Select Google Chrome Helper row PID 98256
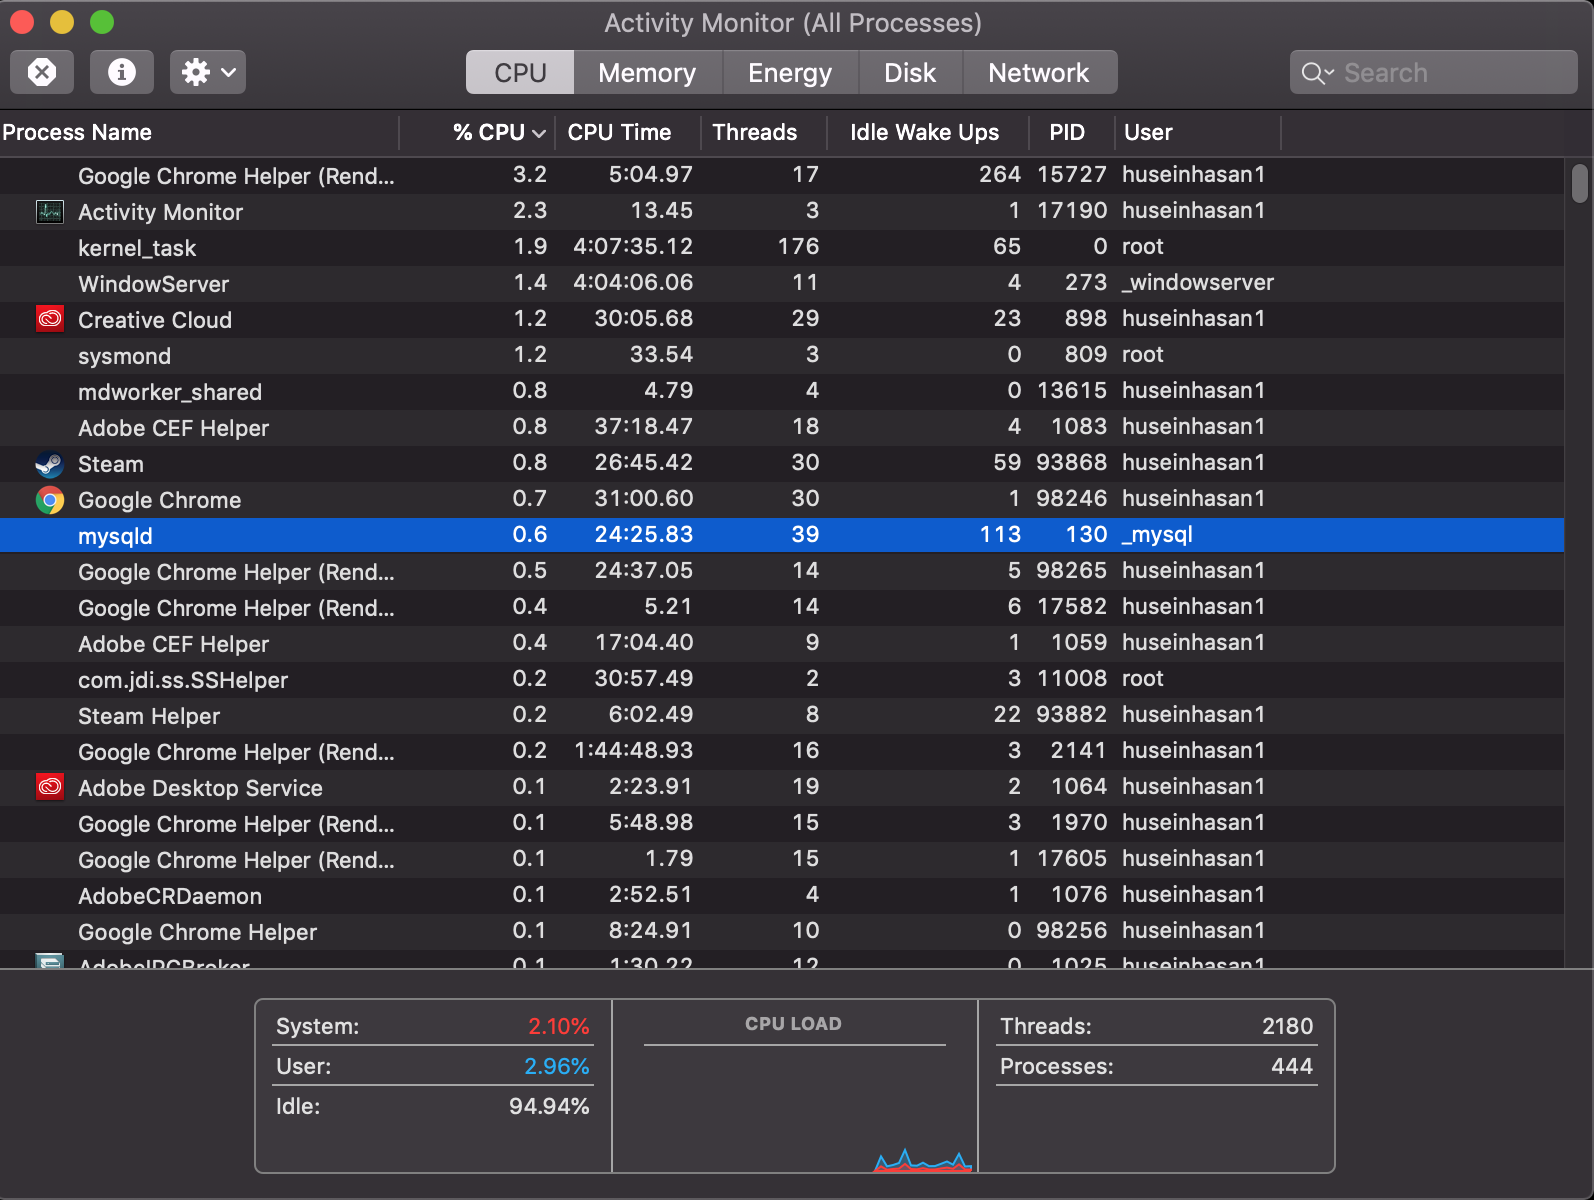Image resolution: width=1594 pixels, height=1200 pixels. 782,932
